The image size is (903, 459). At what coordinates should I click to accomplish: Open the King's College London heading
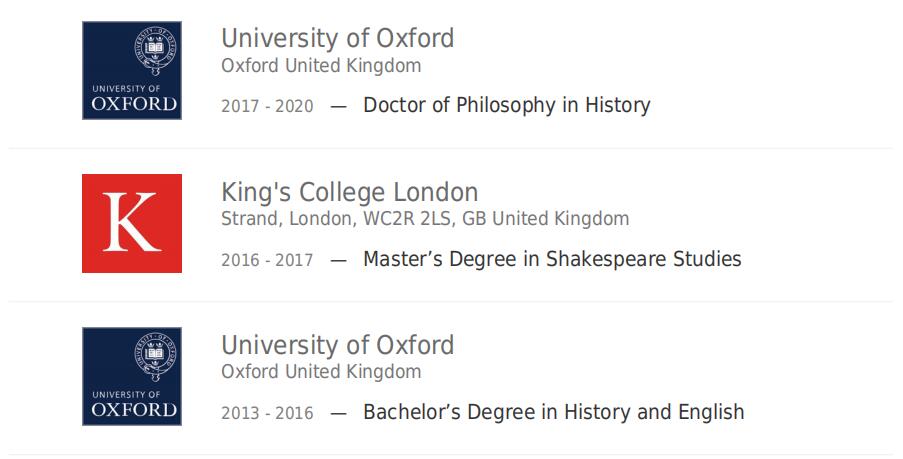pos(349,192)
